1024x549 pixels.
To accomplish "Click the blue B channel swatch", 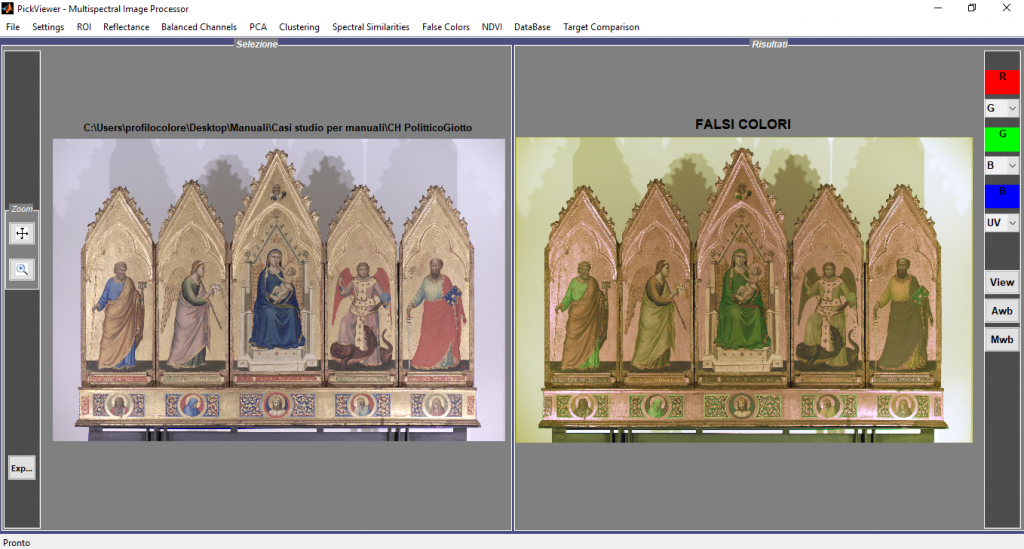I will coord(1002,196).
